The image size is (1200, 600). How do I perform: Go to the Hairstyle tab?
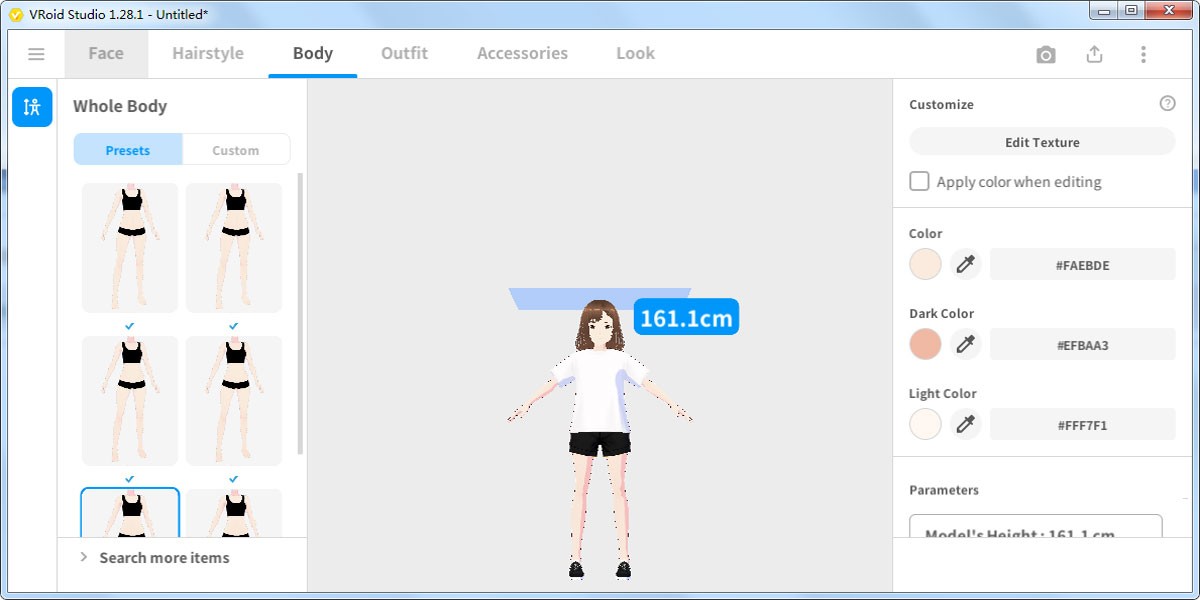(207, 54)
